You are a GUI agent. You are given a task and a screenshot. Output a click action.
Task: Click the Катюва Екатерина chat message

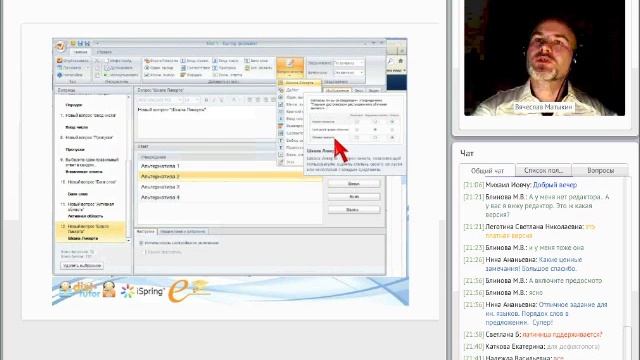(x=532, y=347)
